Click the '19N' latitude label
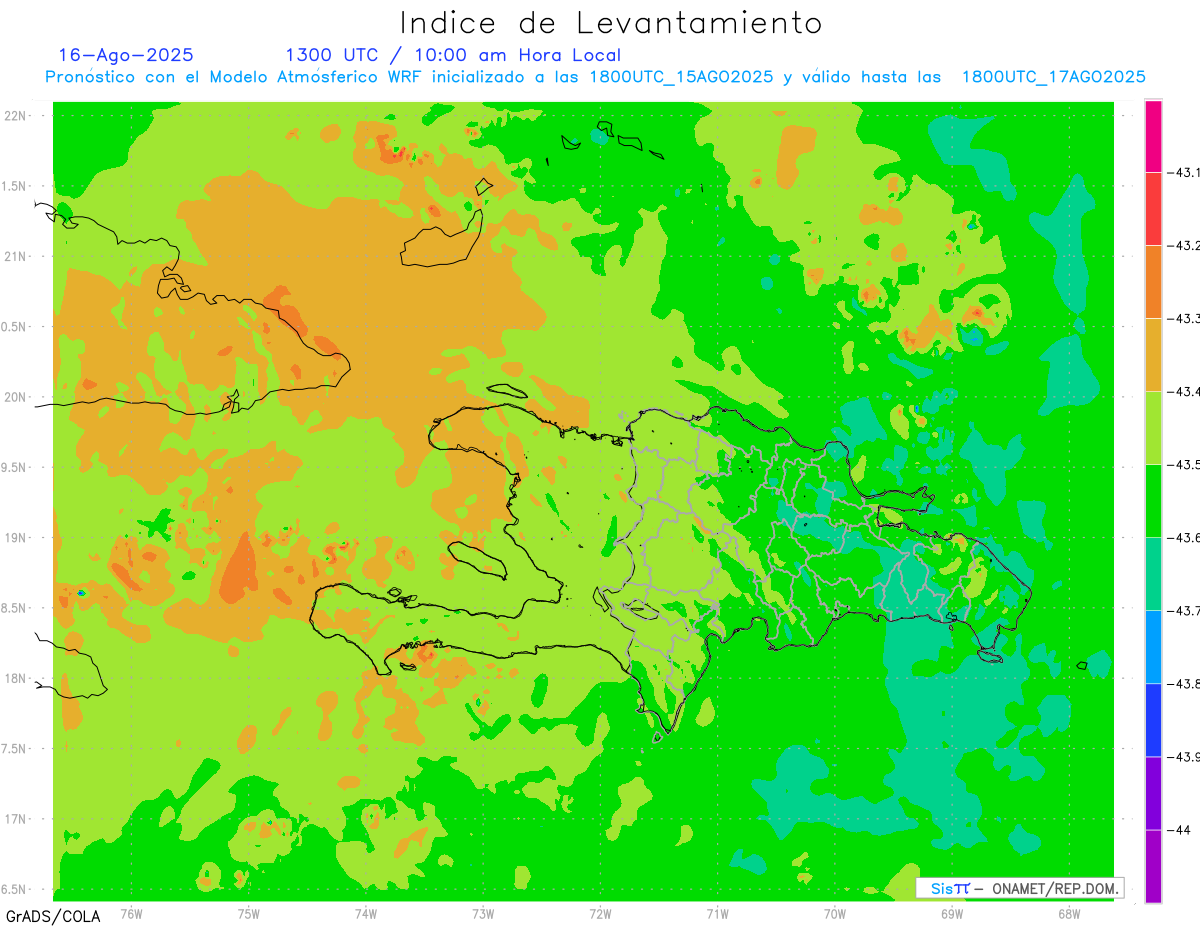Screen dimensions: 1200x927 click(x=15, y=538)
